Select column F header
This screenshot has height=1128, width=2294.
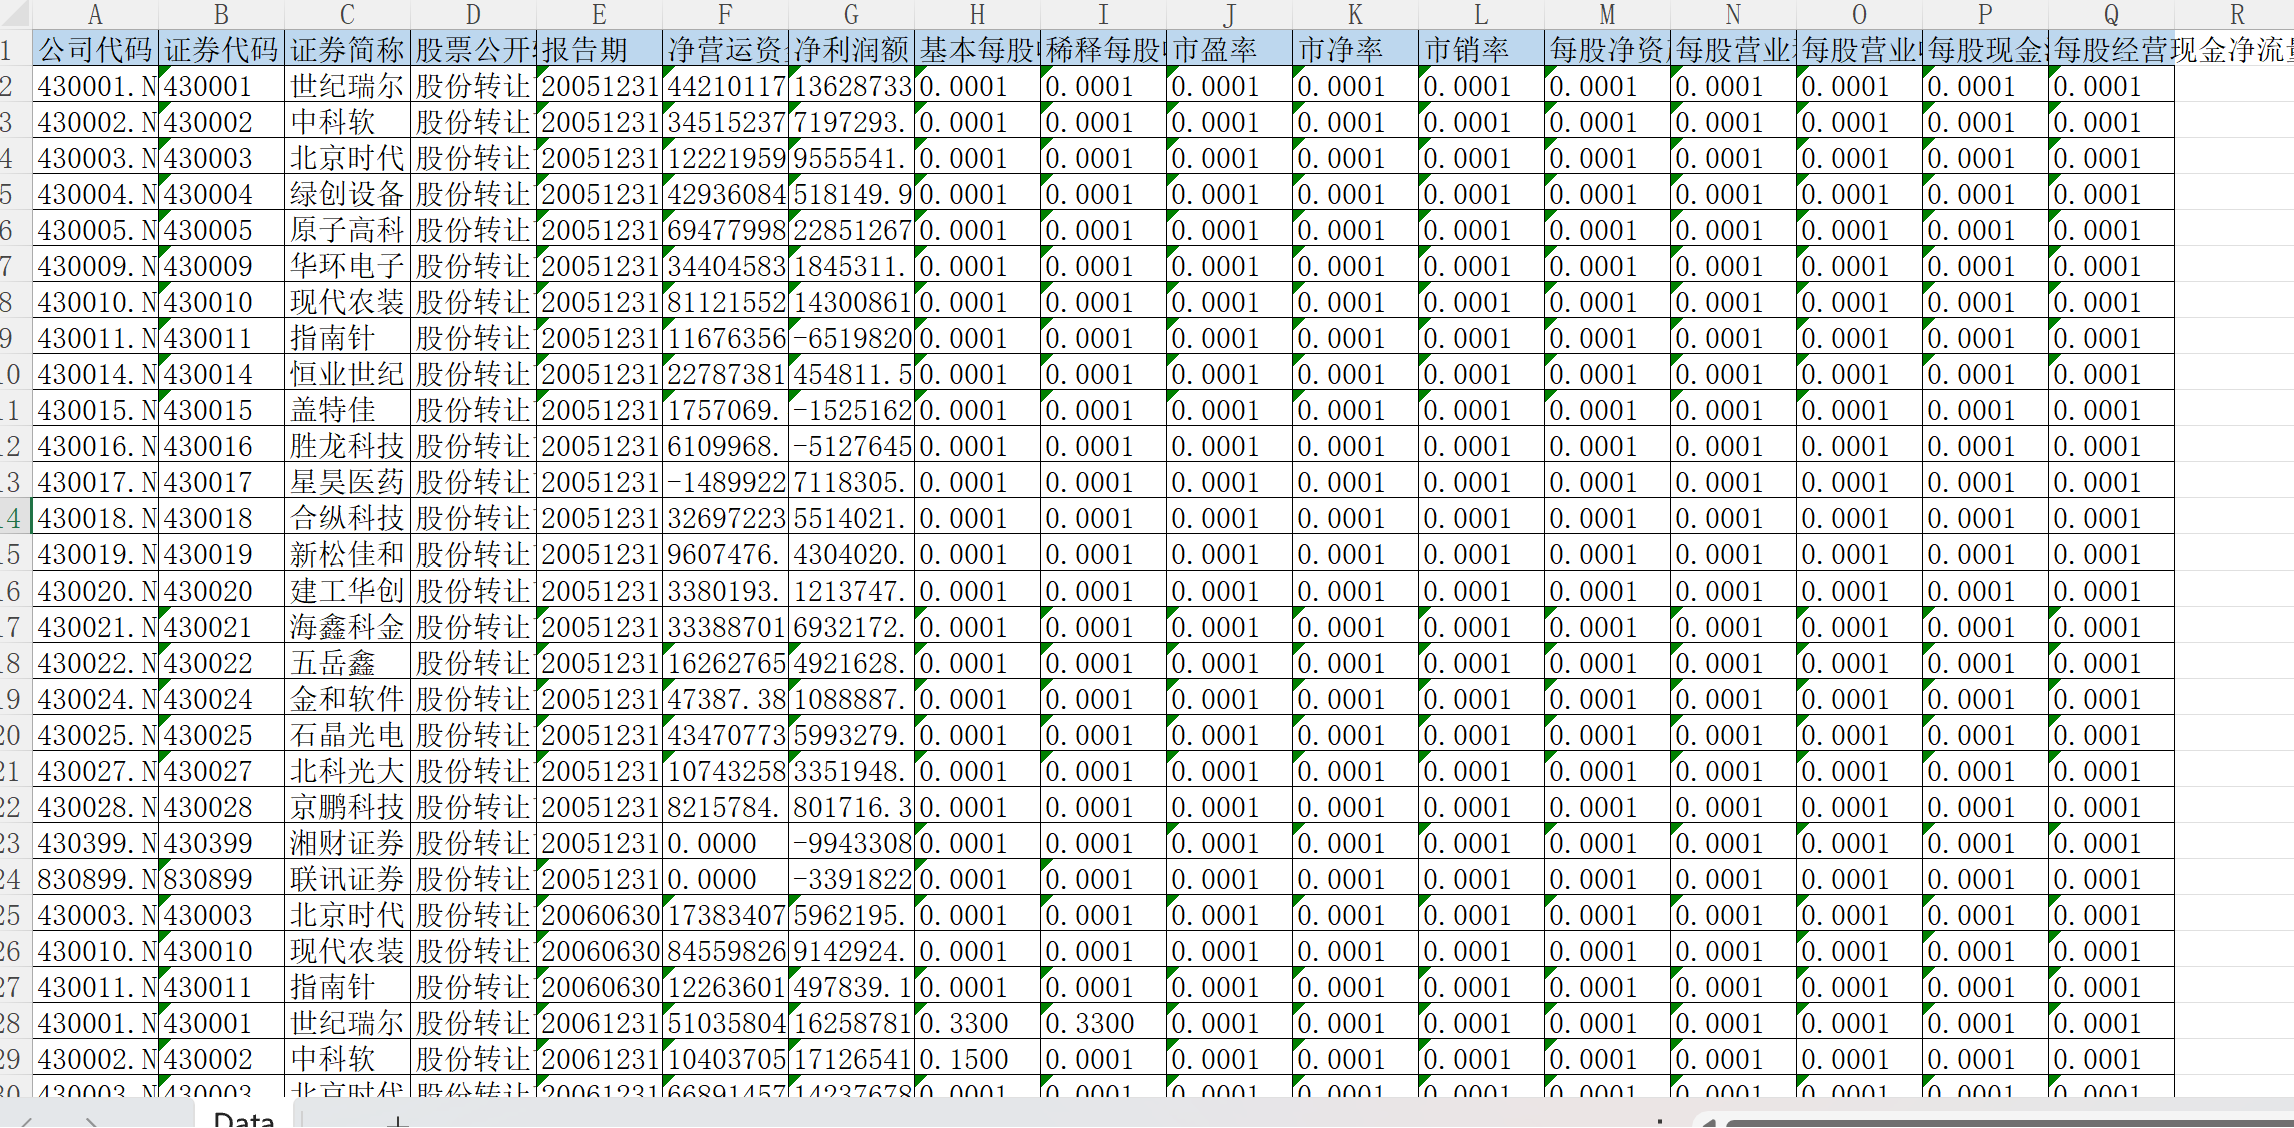point(725,14)
